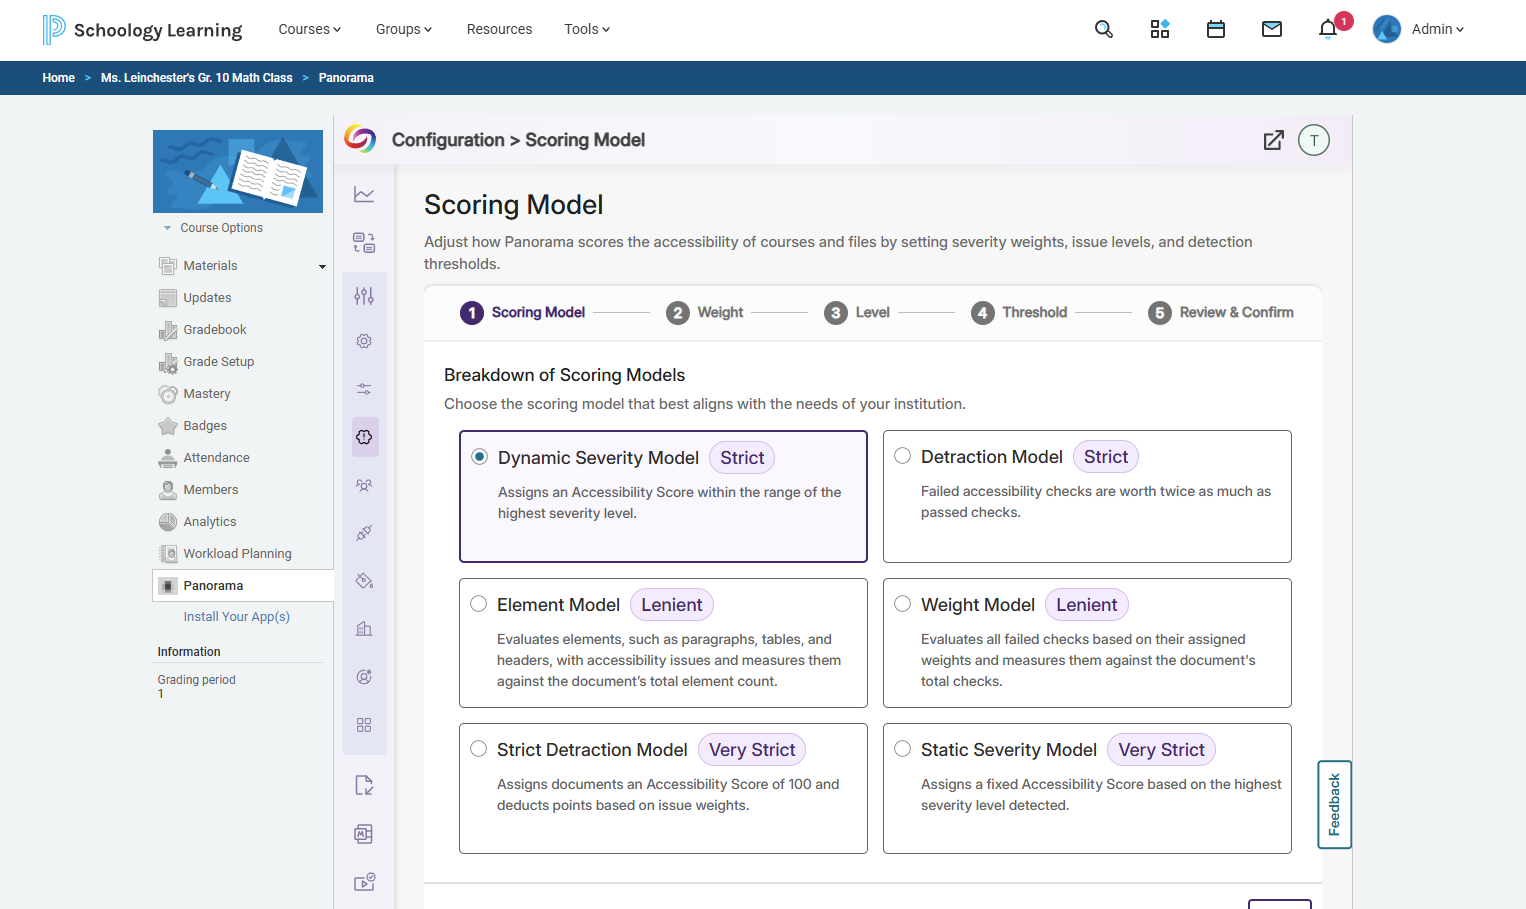1526x909 pixels.
Task: Open the messages envelope icon
Action: point(1271,29)
